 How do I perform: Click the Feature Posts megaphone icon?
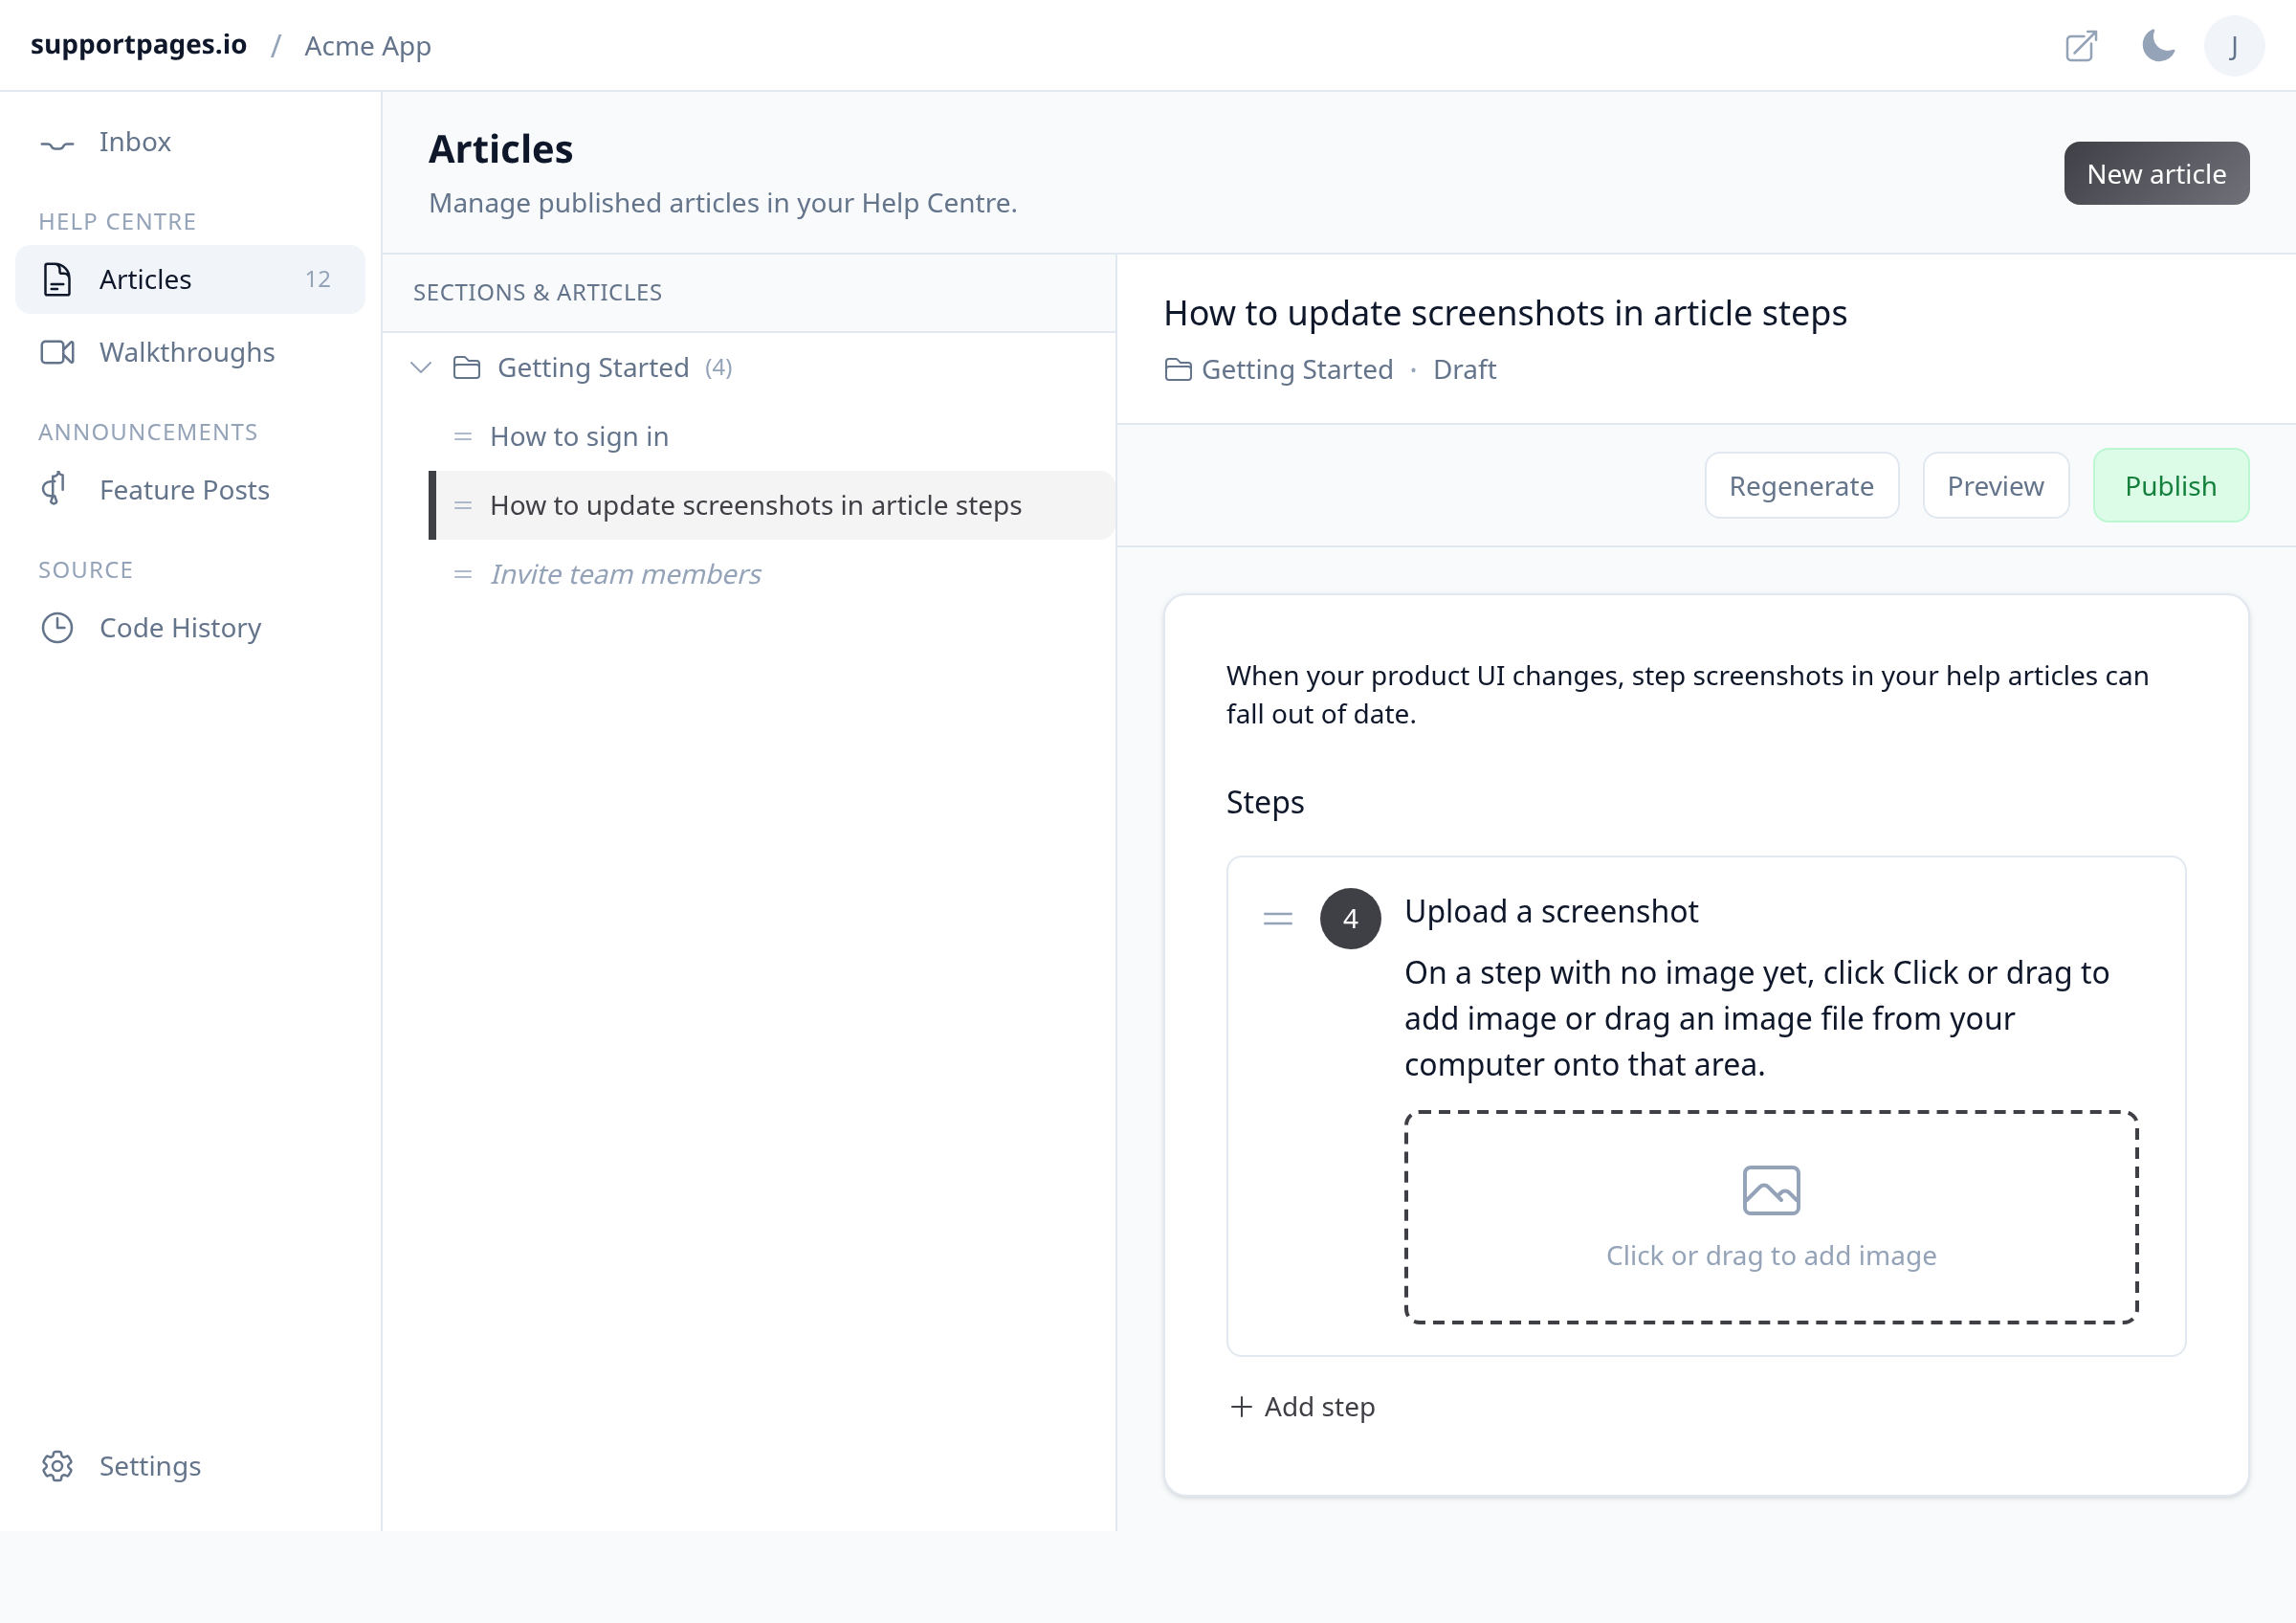coord(54,489)
